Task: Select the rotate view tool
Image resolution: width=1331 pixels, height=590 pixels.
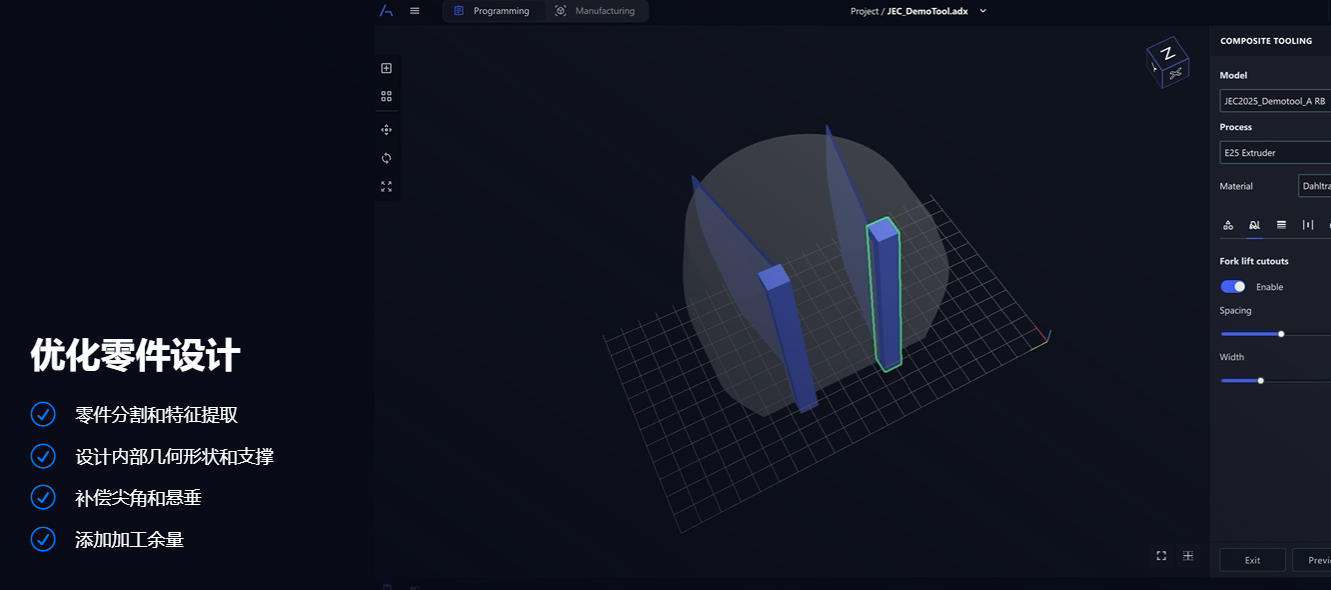Action: click(x=386, y=158)
